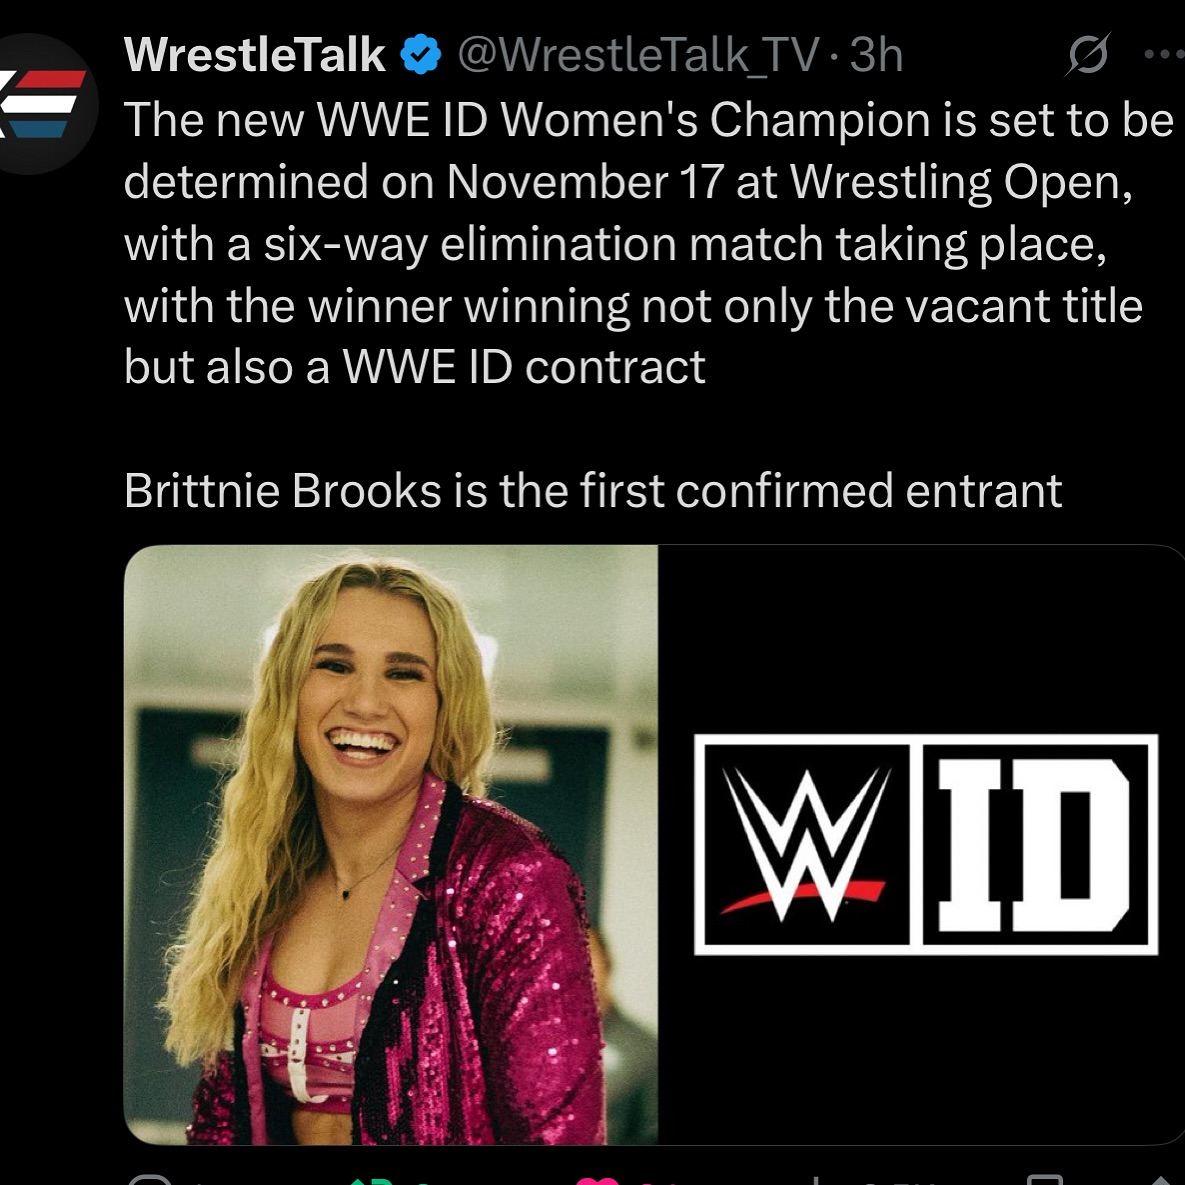Tap the Grok explain-post icon
This screenshot has height=1185, width=1185.
pos(1086,55)
